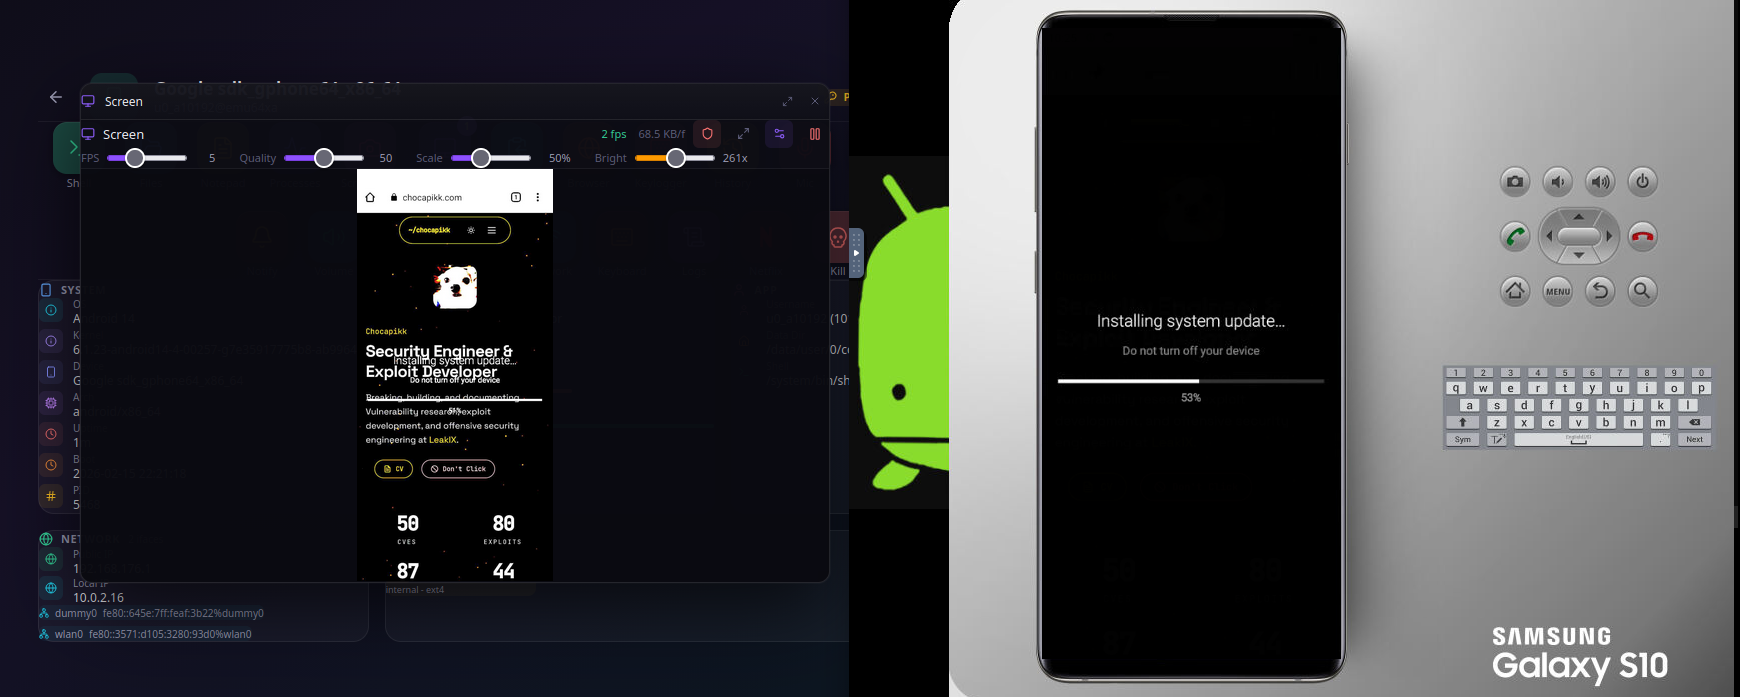Viewport: 1740px width, 697px height.
Task: Click the m key on emulator keyboard
Action: (x=1660, y=423)
